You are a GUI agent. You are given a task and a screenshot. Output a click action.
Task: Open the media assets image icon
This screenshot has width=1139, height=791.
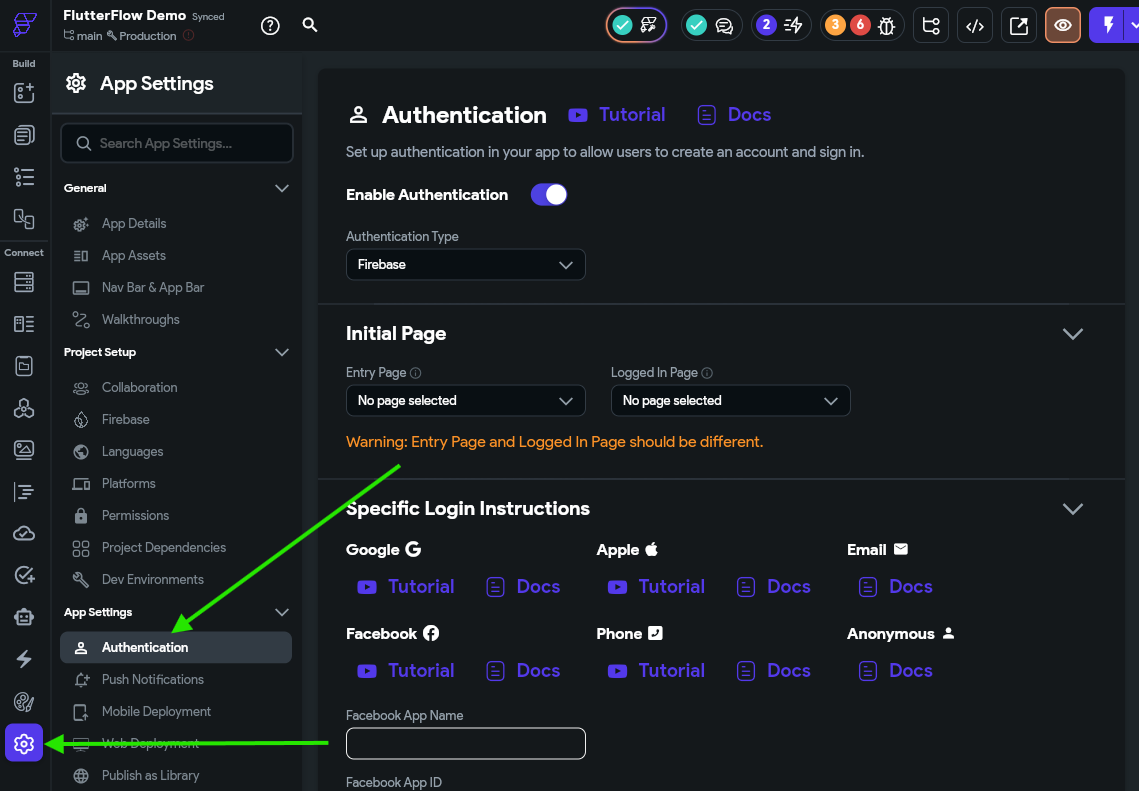pyautogui.click(x=24, y=450)
